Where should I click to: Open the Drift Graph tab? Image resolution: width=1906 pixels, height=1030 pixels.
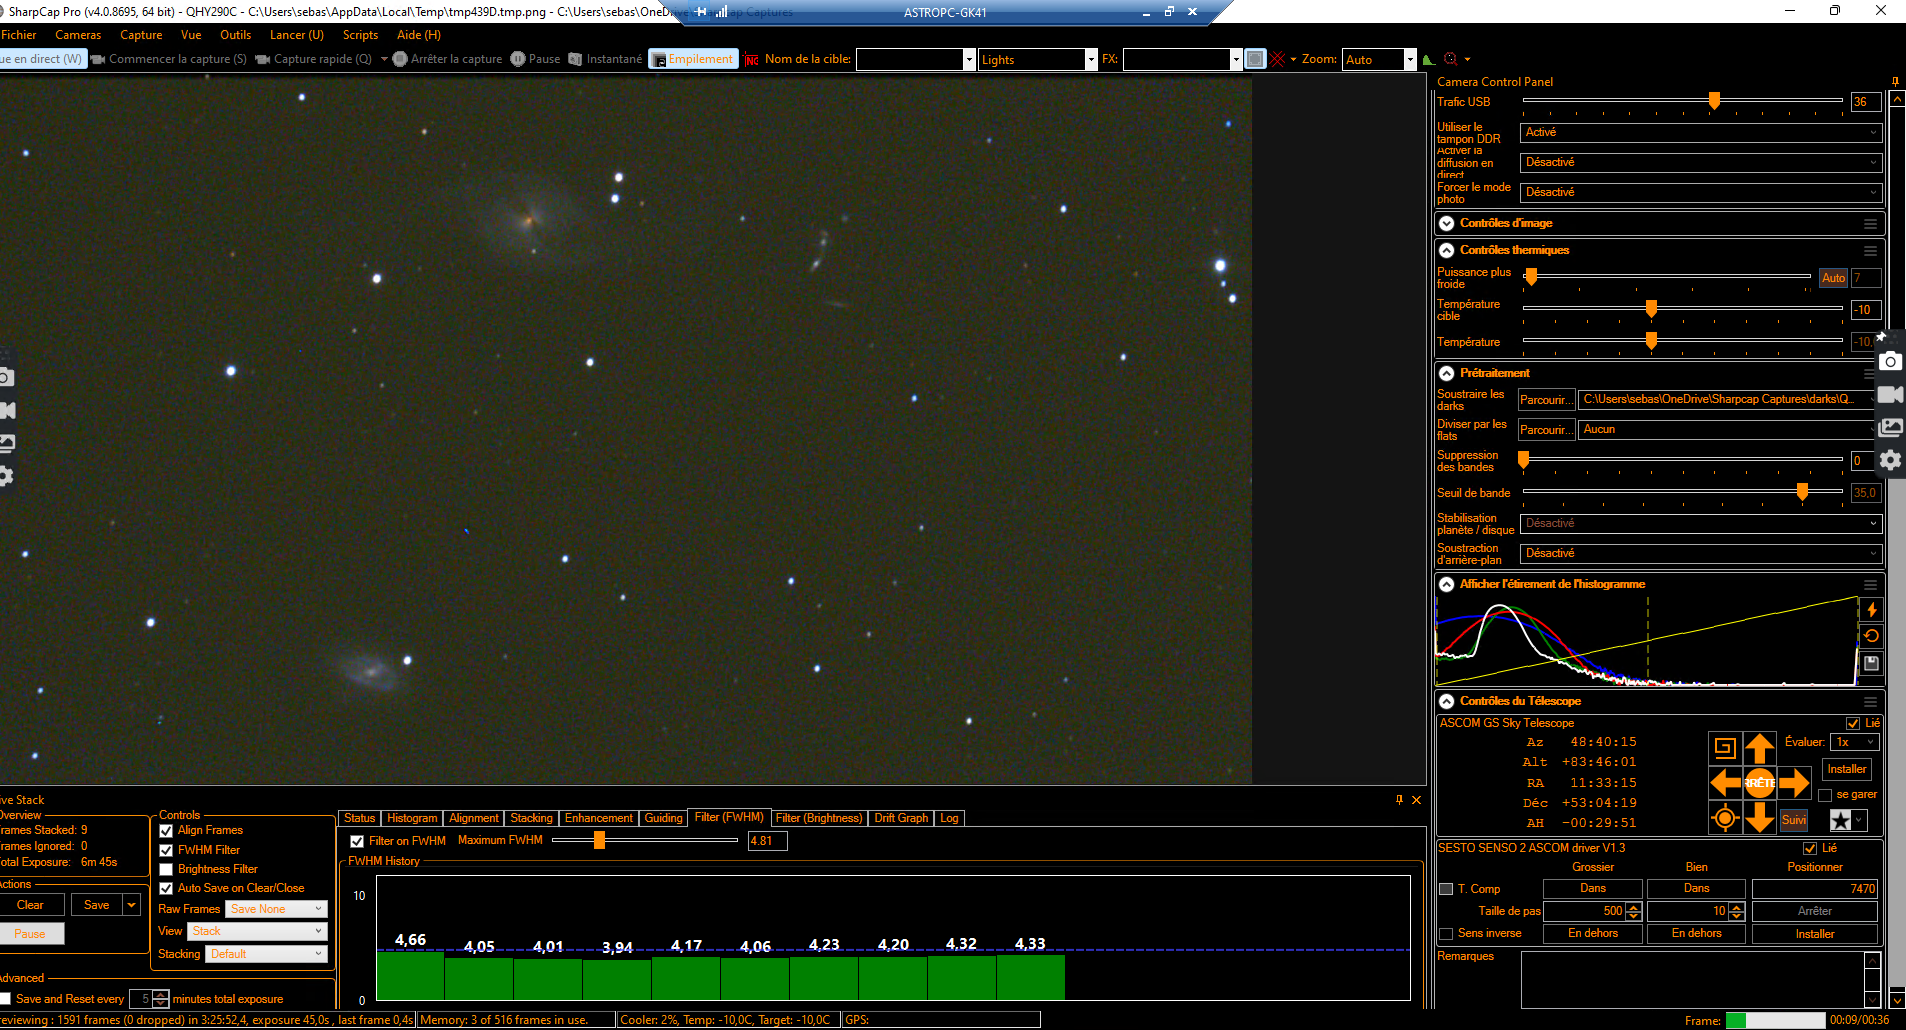[x=901, y=818]
